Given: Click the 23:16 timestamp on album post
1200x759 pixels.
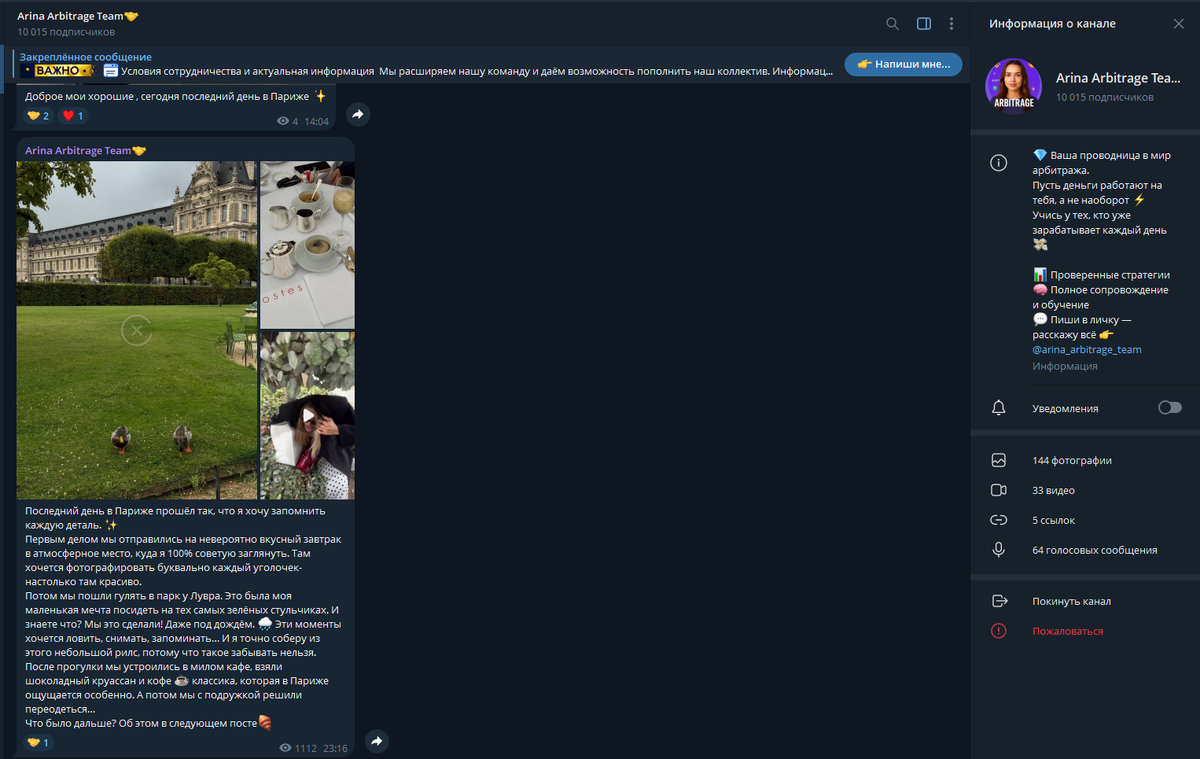Looking at the screenshot, I should coord(335,748).
